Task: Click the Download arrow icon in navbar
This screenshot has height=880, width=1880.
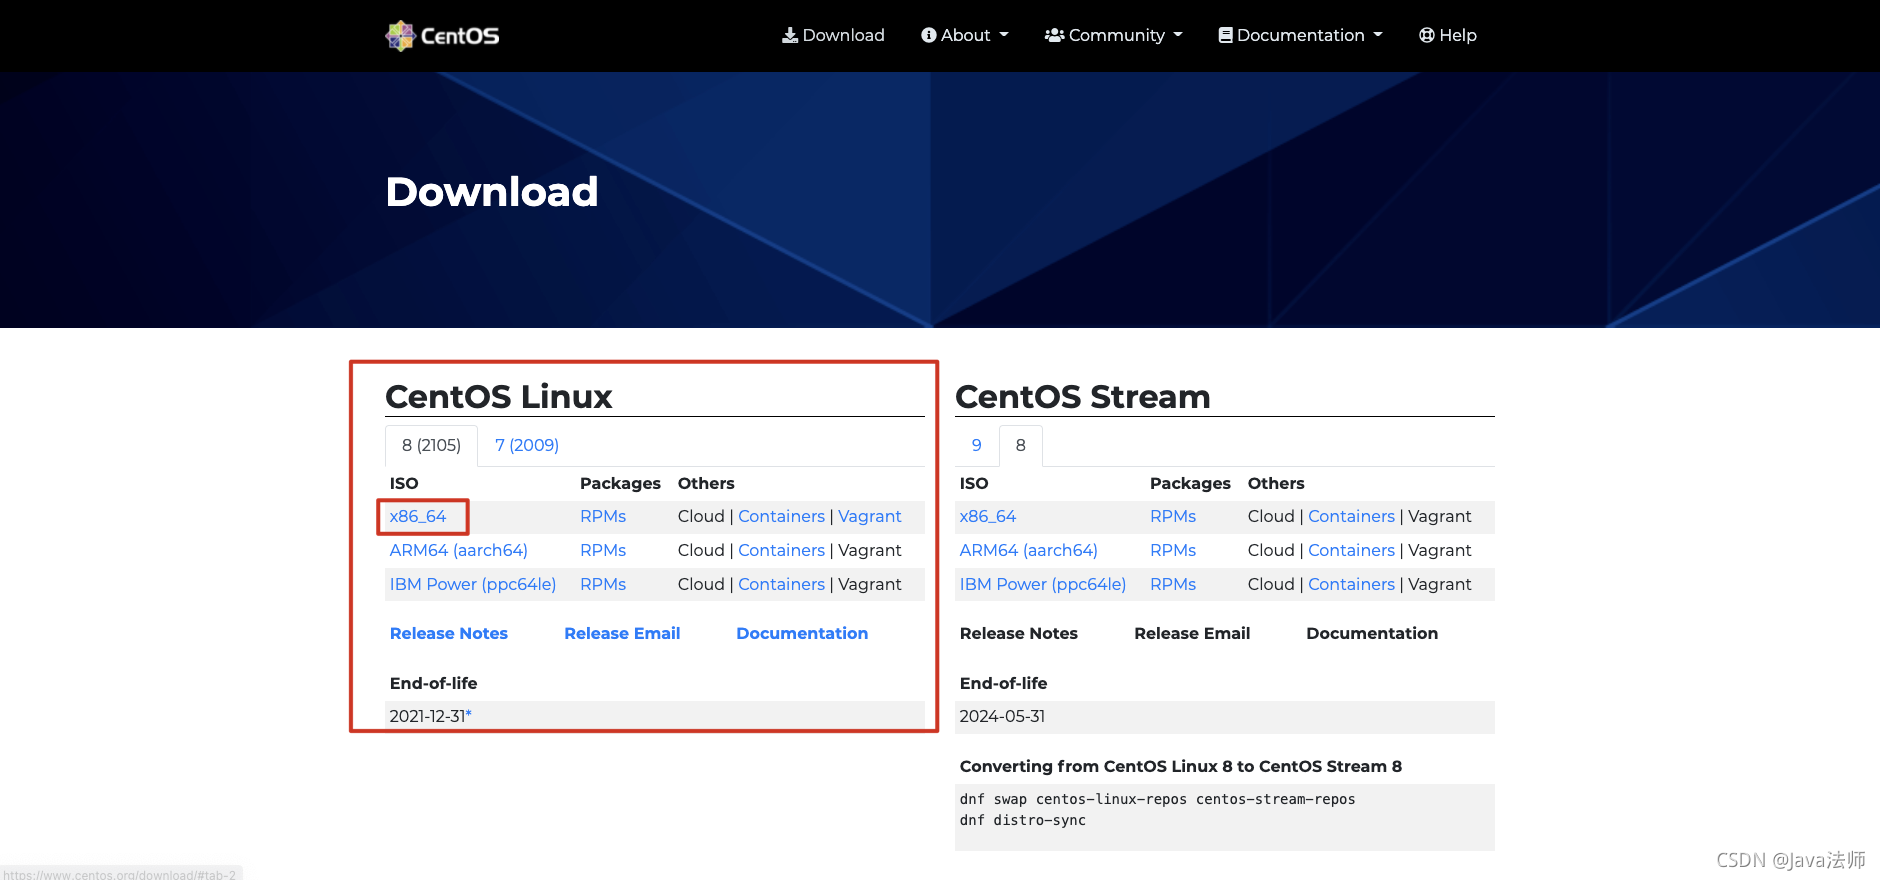Action: (x=790, y=35)
